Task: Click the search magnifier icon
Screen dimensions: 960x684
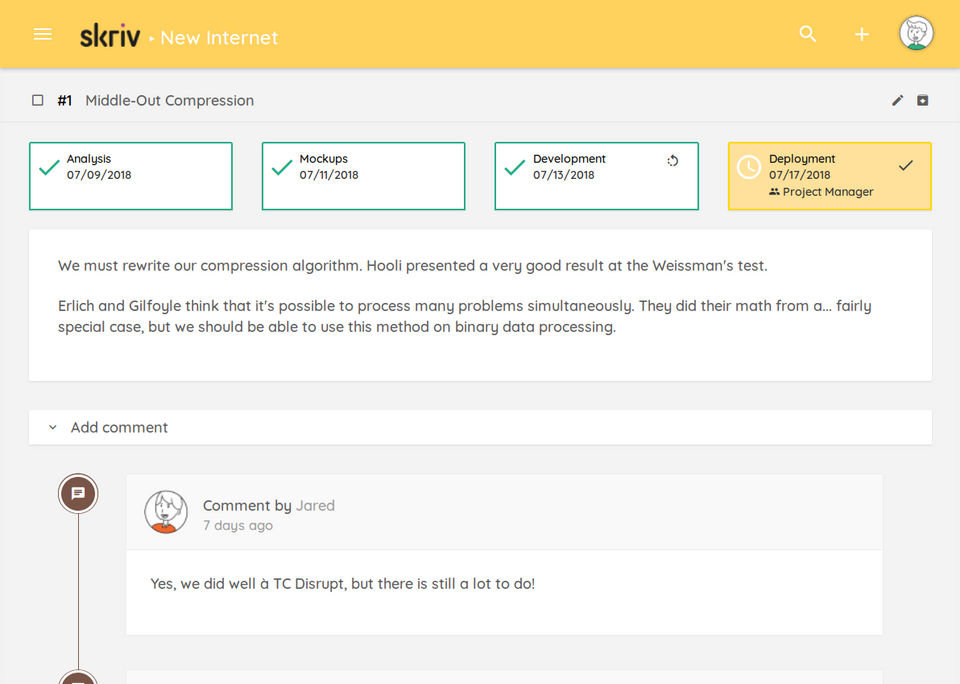Action: tap(808, 34)
